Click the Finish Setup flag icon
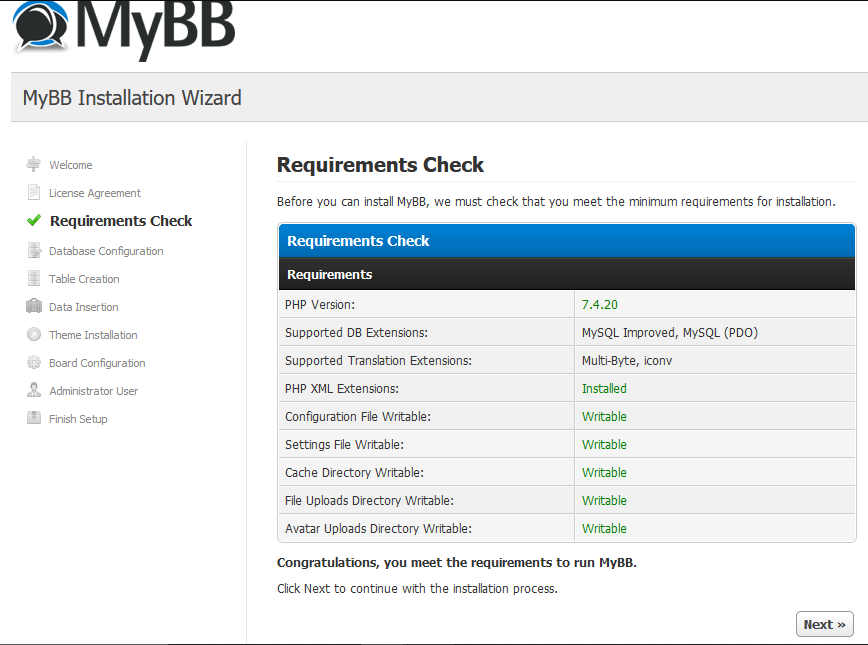The width and height of the screenshot is (868, 645). pos(34,419)
